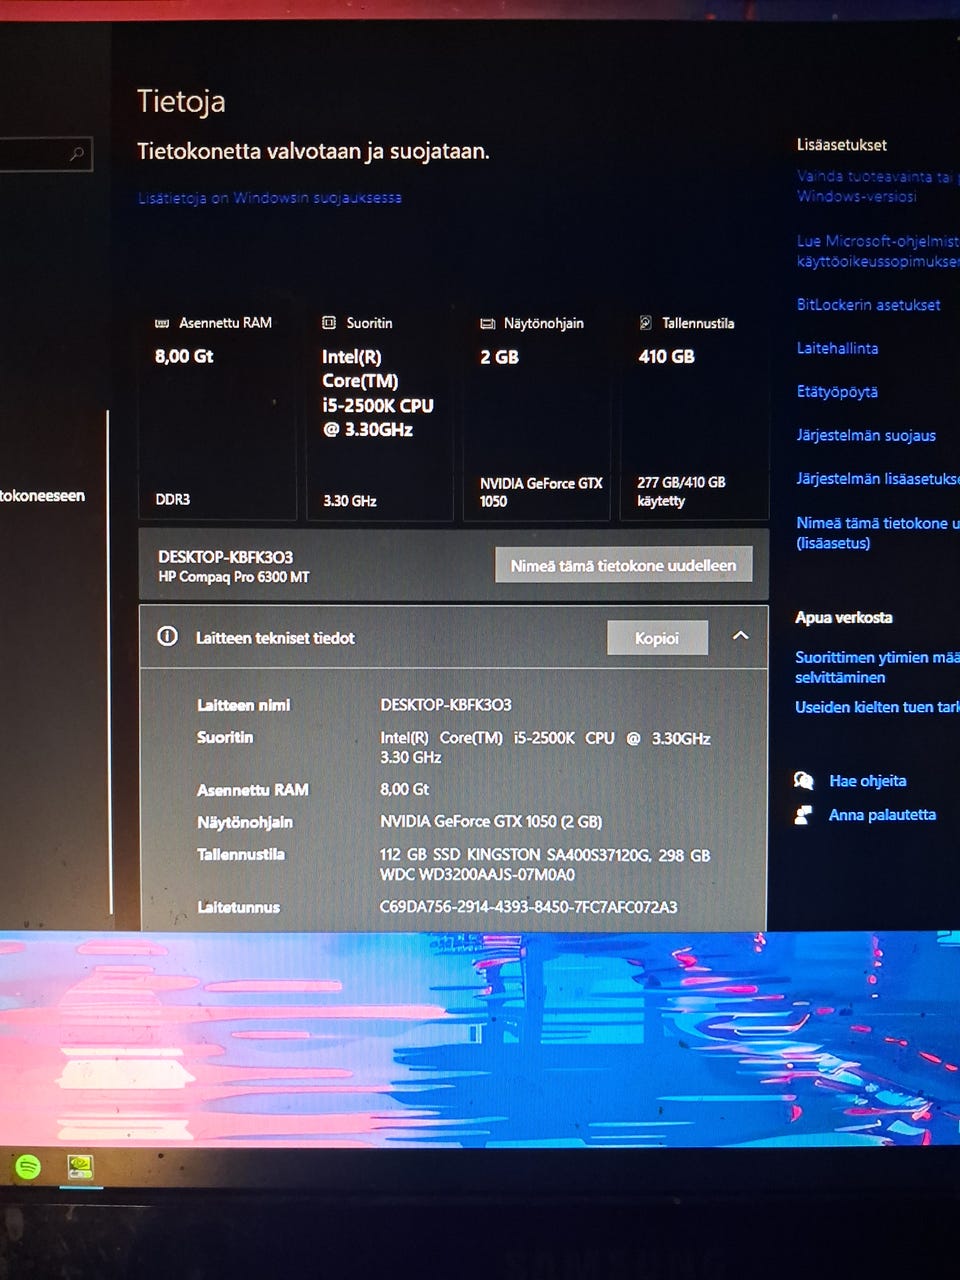This screenshot has width=960, height=1280.
Task: Click the 277 GB/410 GB käytetty text
Action: [x=681, y=491]
